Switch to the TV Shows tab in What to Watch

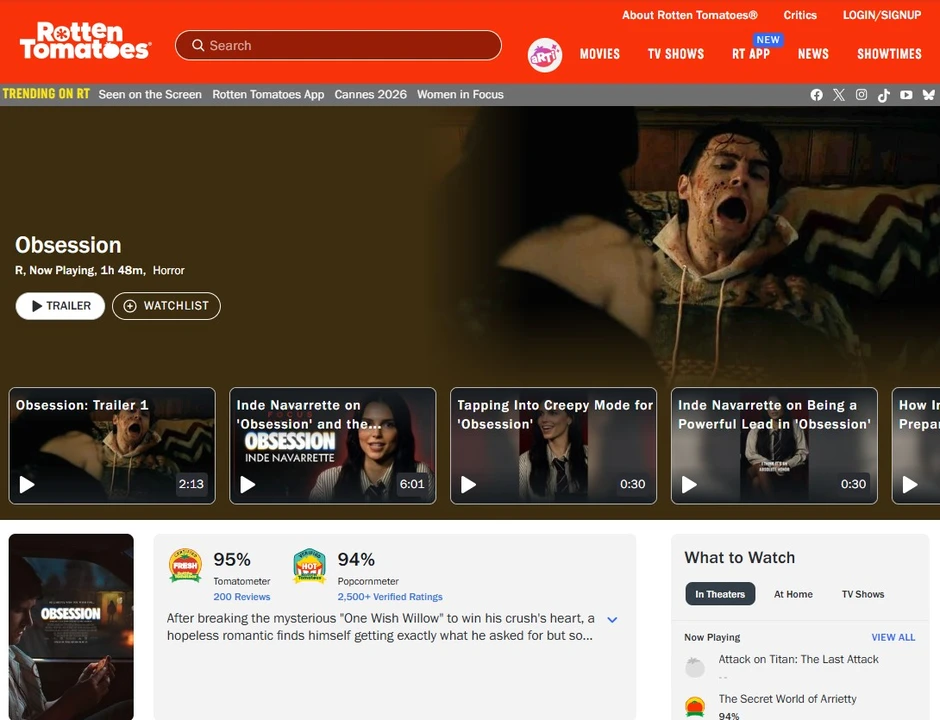click(x=863, y=594)
